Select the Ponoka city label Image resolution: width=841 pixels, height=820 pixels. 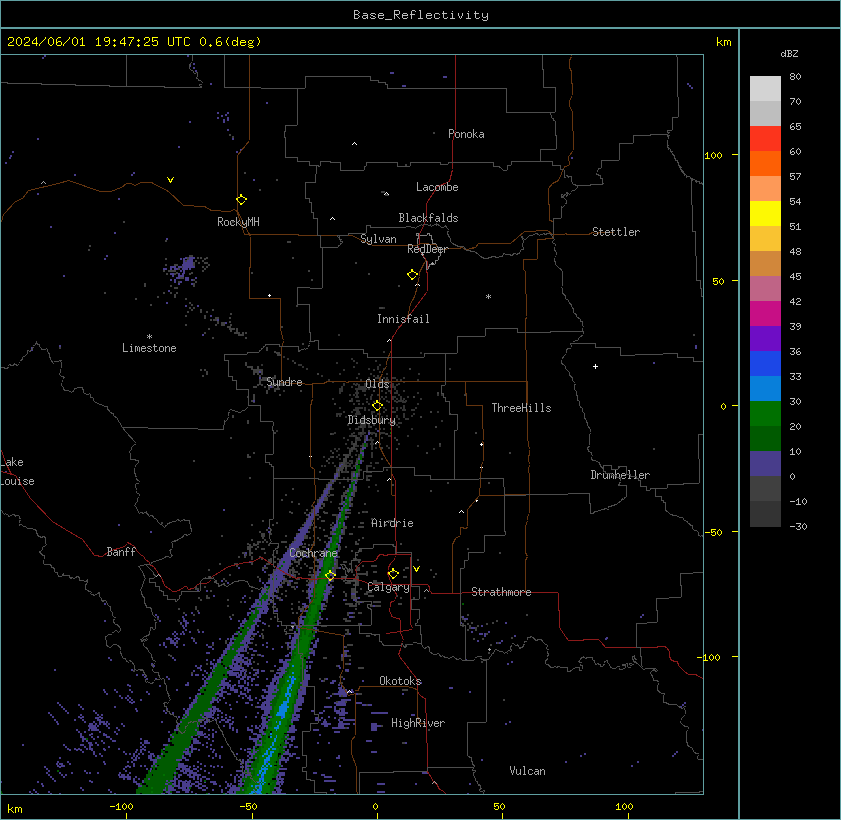(466, 134)
